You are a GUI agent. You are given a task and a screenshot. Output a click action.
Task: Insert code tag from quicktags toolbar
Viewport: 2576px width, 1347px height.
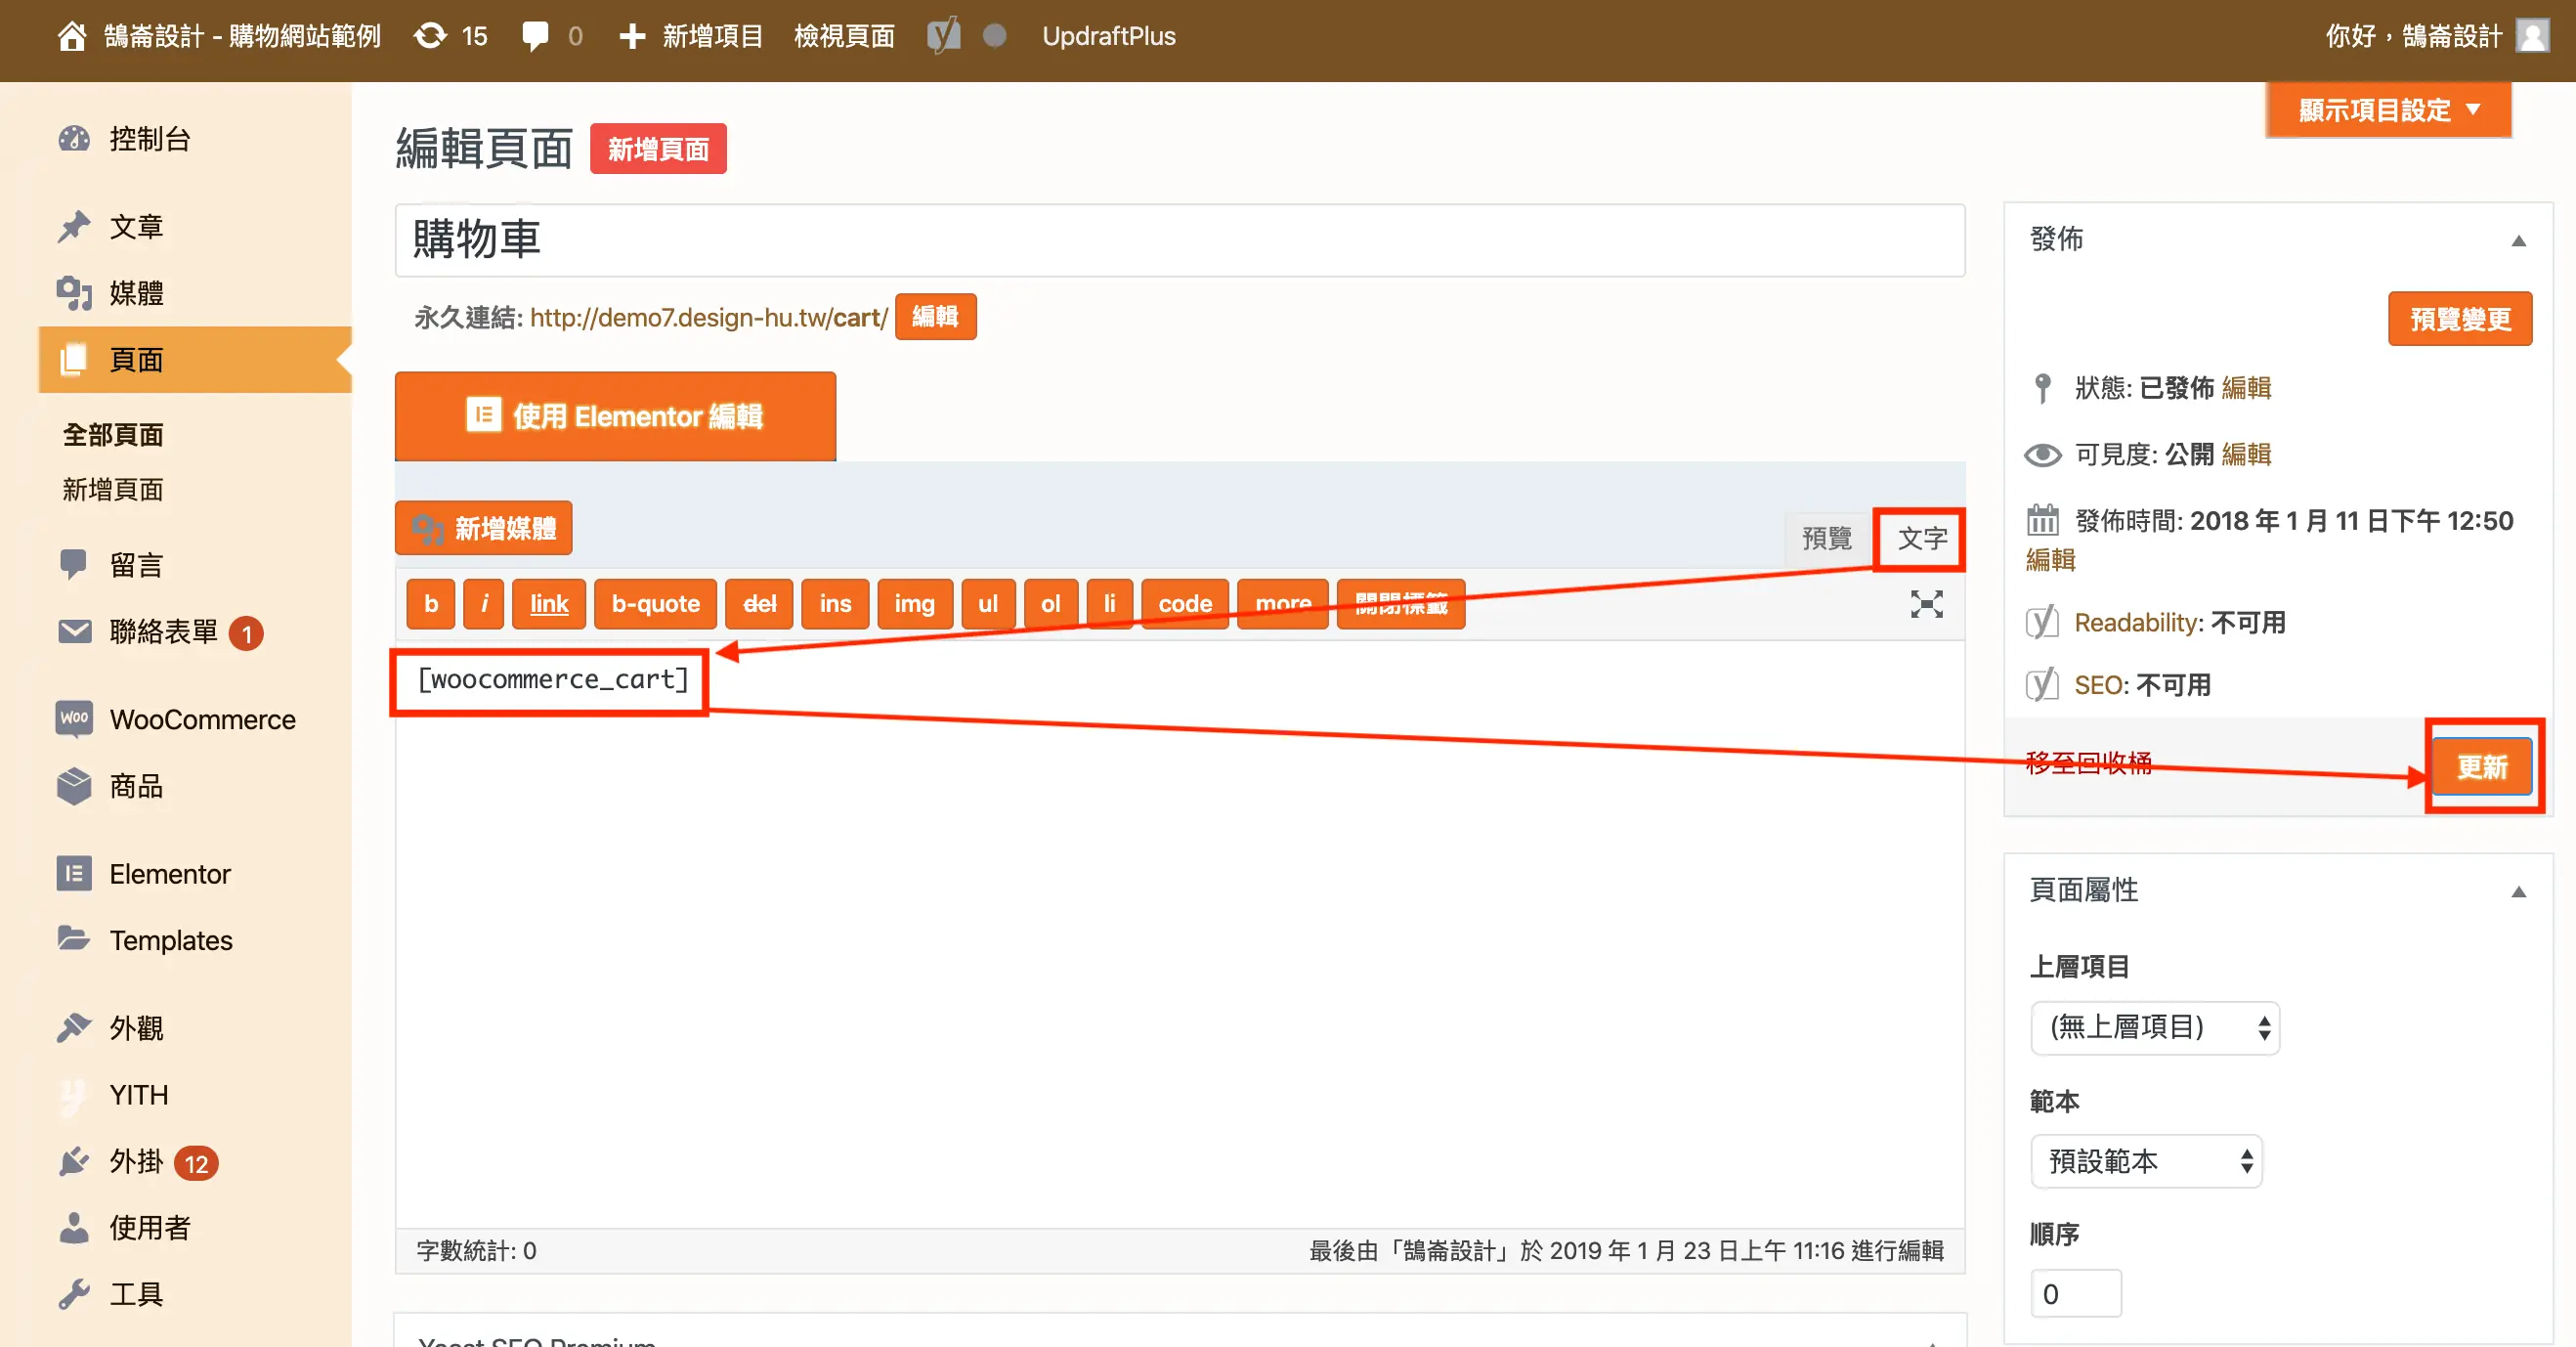(1184, 604)
